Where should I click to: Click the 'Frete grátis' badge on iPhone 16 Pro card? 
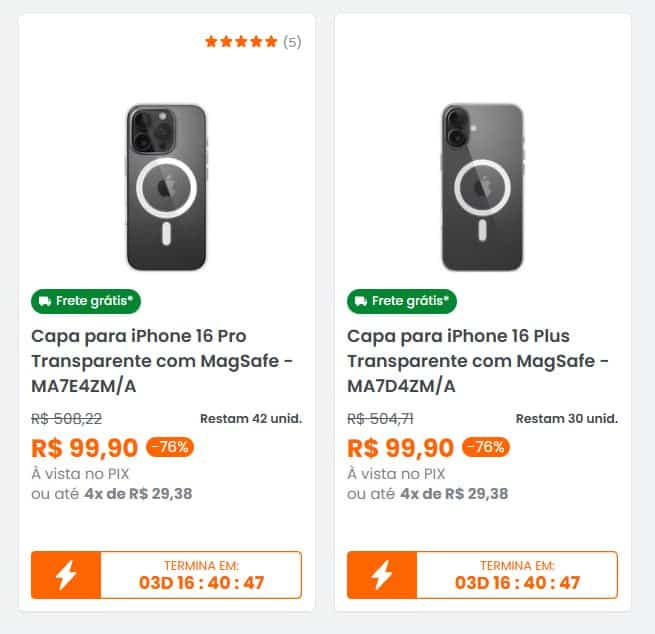87,300
